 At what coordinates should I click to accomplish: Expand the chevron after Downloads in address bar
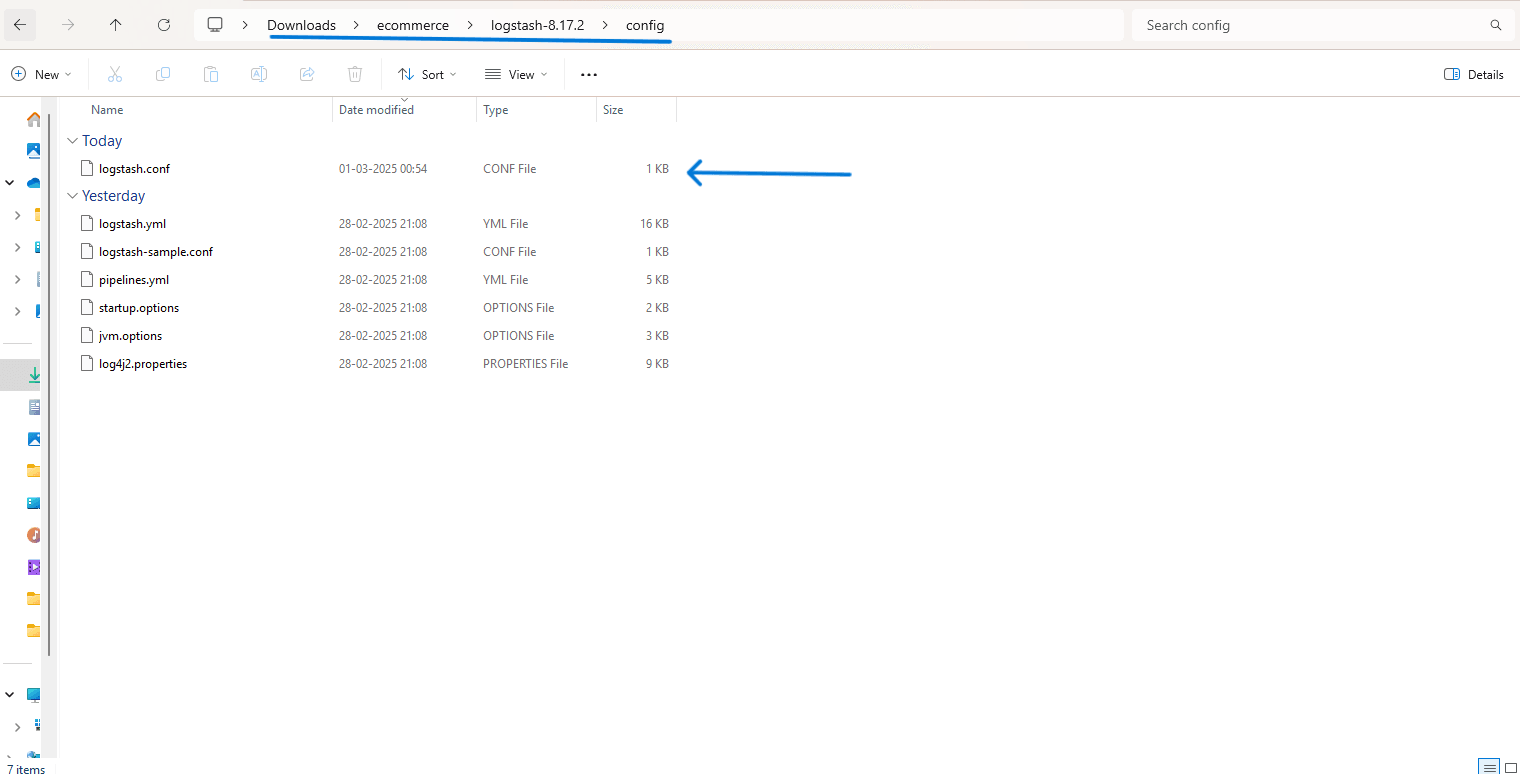(356, 25)
